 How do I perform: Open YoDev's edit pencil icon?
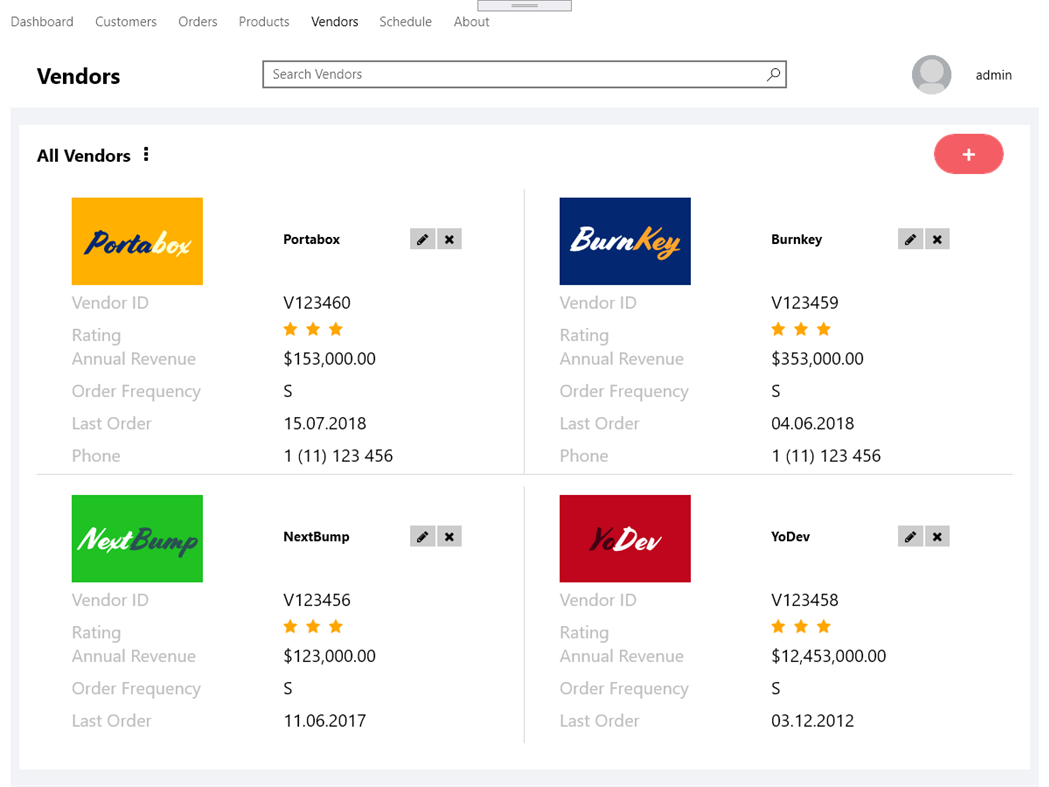910,536
